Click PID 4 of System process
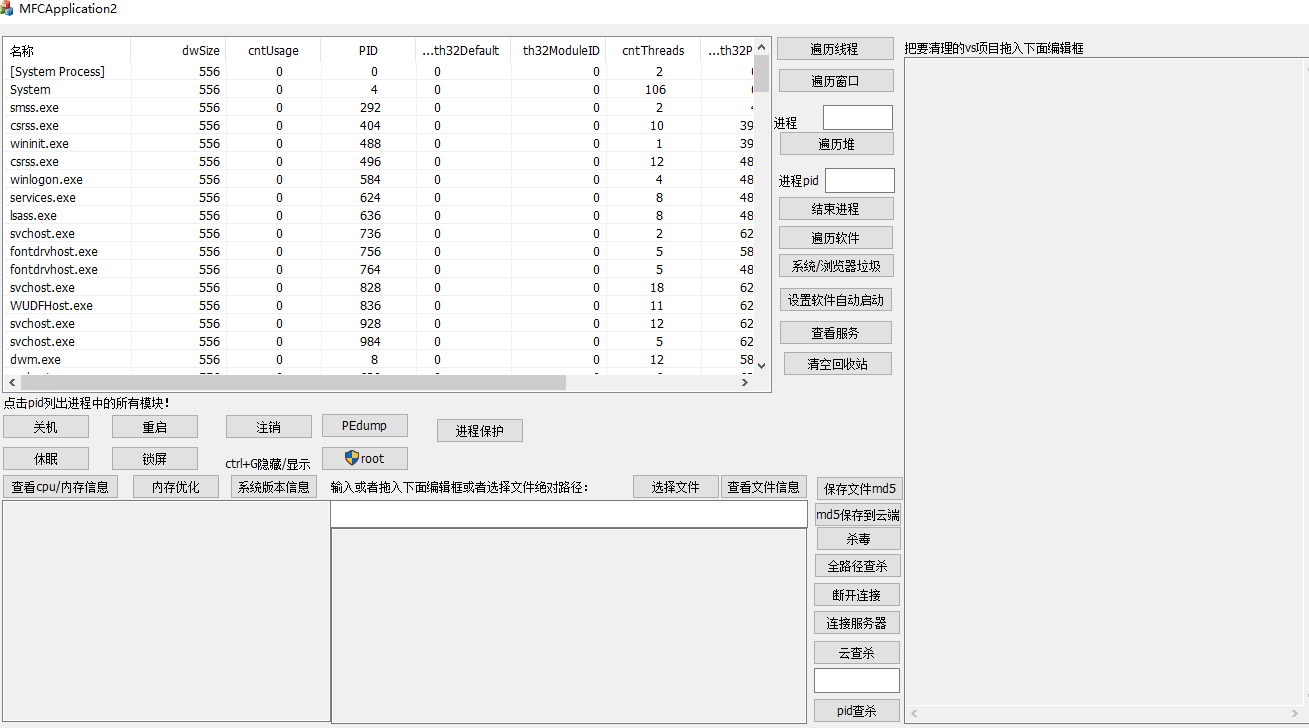The height and width of the screenshot is (728, 1309). [x=374, y=89]
